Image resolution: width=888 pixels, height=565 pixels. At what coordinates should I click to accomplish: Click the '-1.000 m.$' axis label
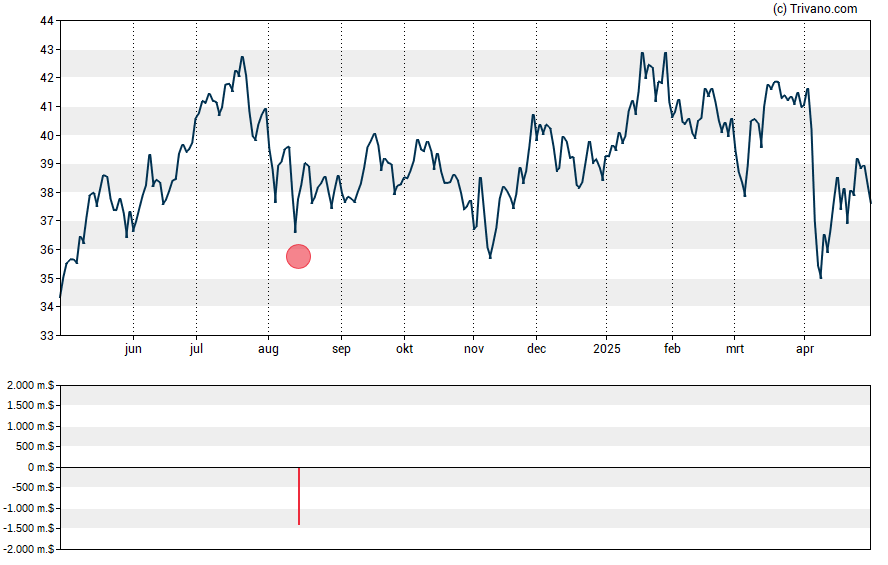tap(29, 508)
